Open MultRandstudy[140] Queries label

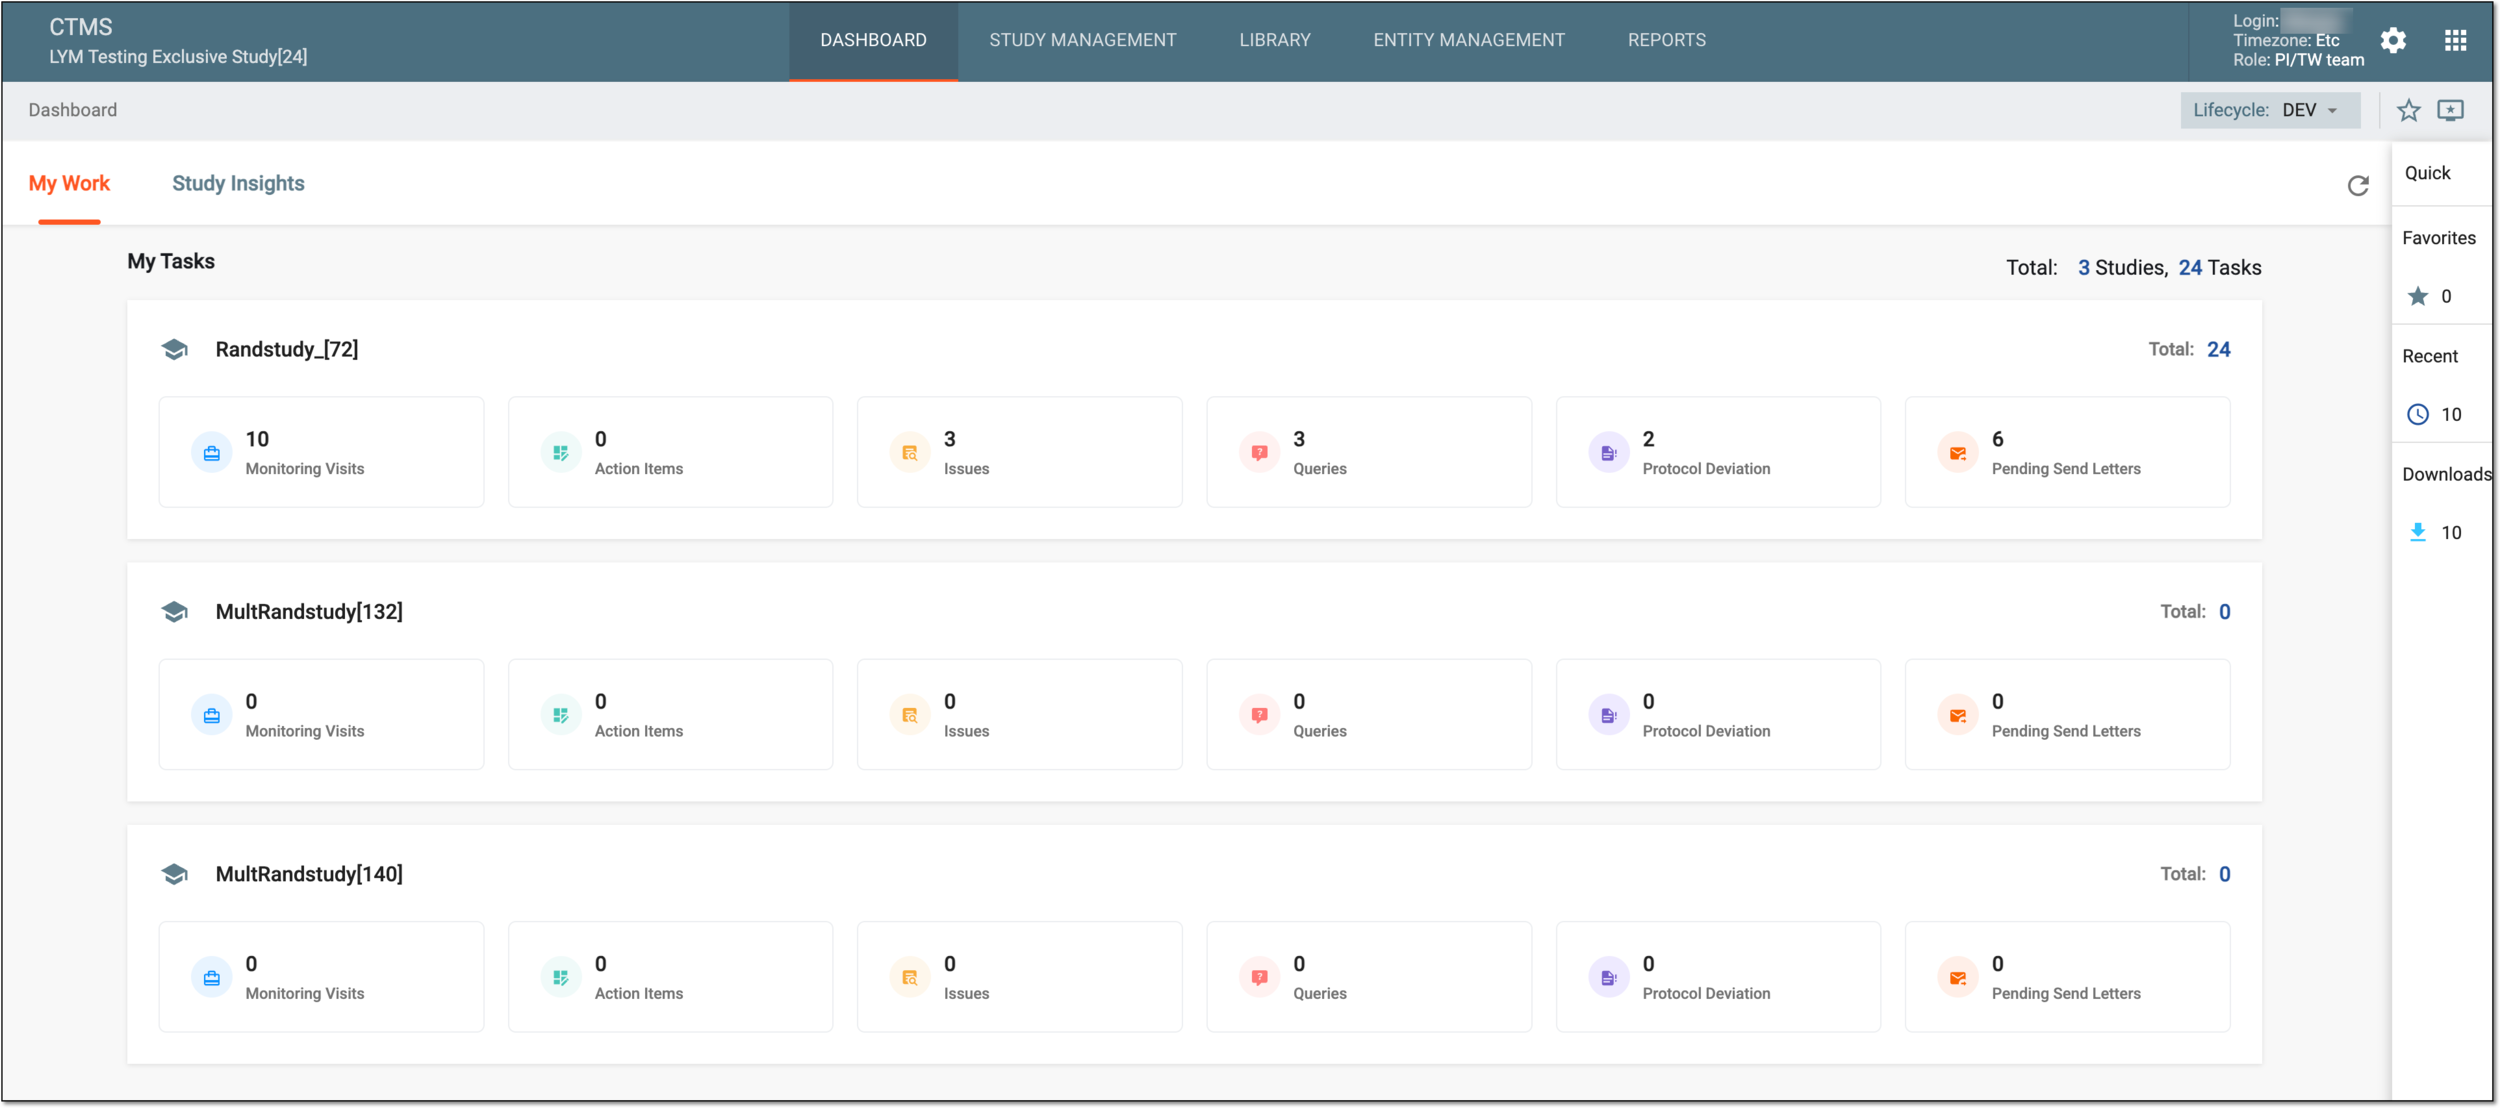click(x=1320, y=993)
